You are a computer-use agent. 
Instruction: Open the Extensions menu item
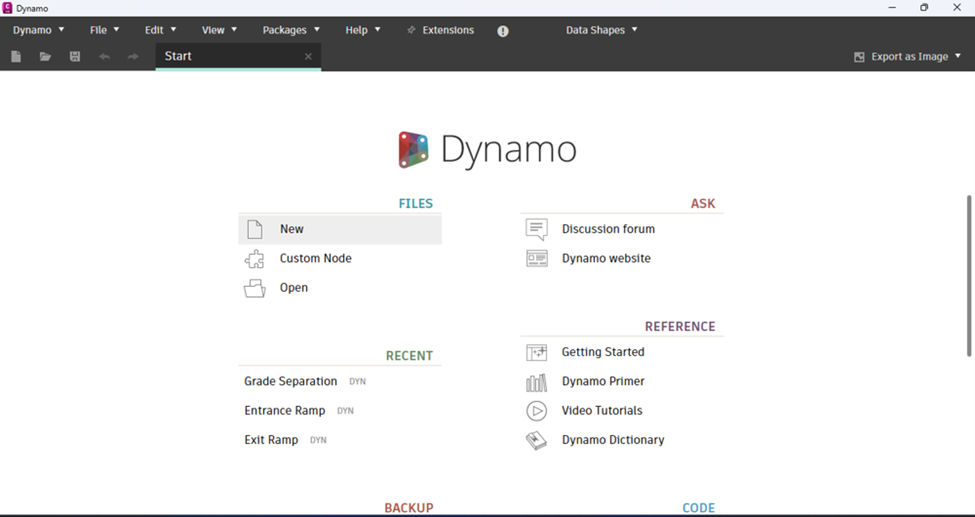pyautogui.click(x=448, y=30)
